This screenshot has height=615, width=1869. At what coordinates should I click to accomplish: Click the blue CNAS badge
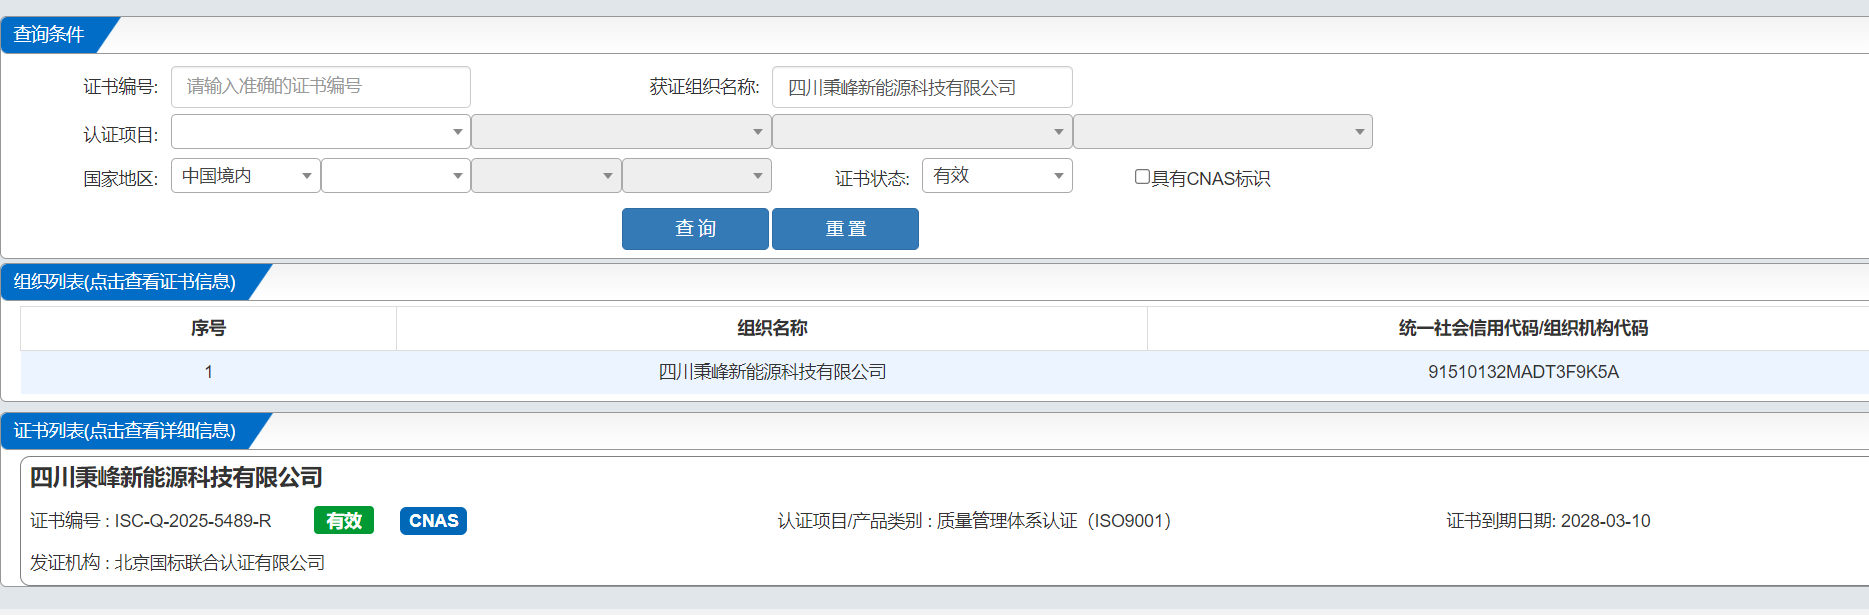433,521
